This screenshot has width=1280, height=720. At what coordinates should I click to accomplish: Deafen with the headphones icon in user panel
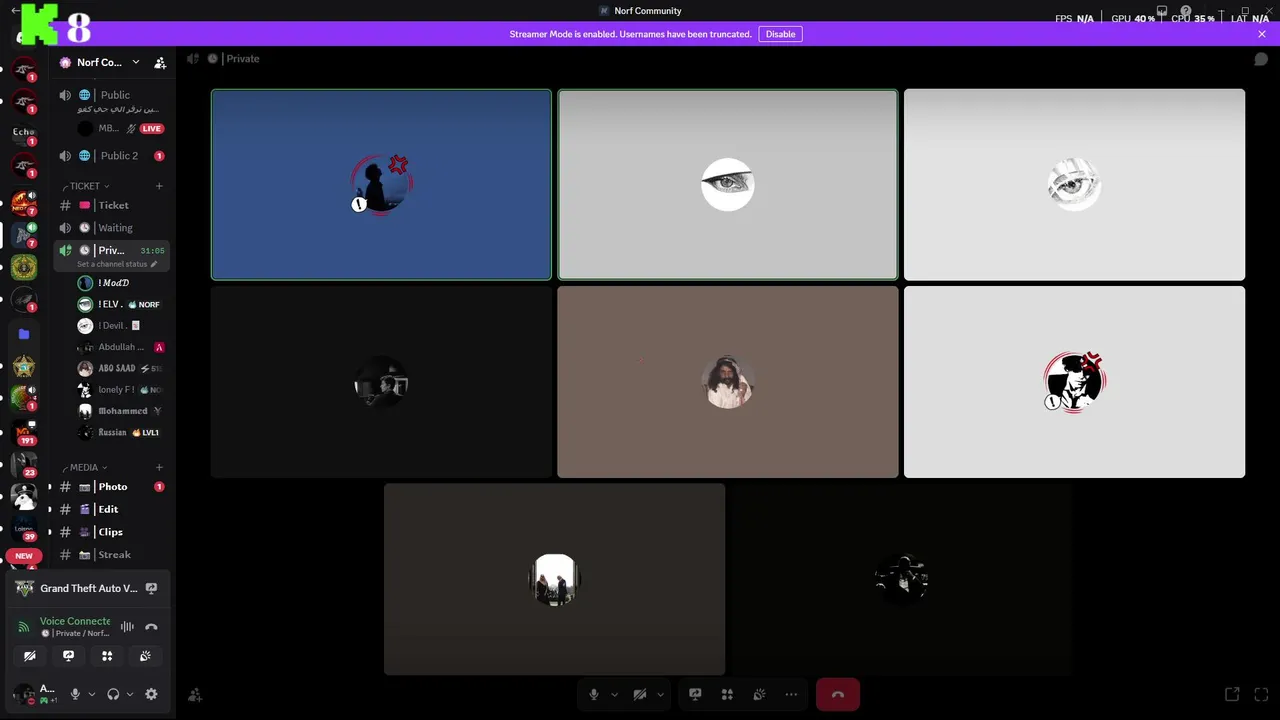pyautogui.click(x=113, y=694)
